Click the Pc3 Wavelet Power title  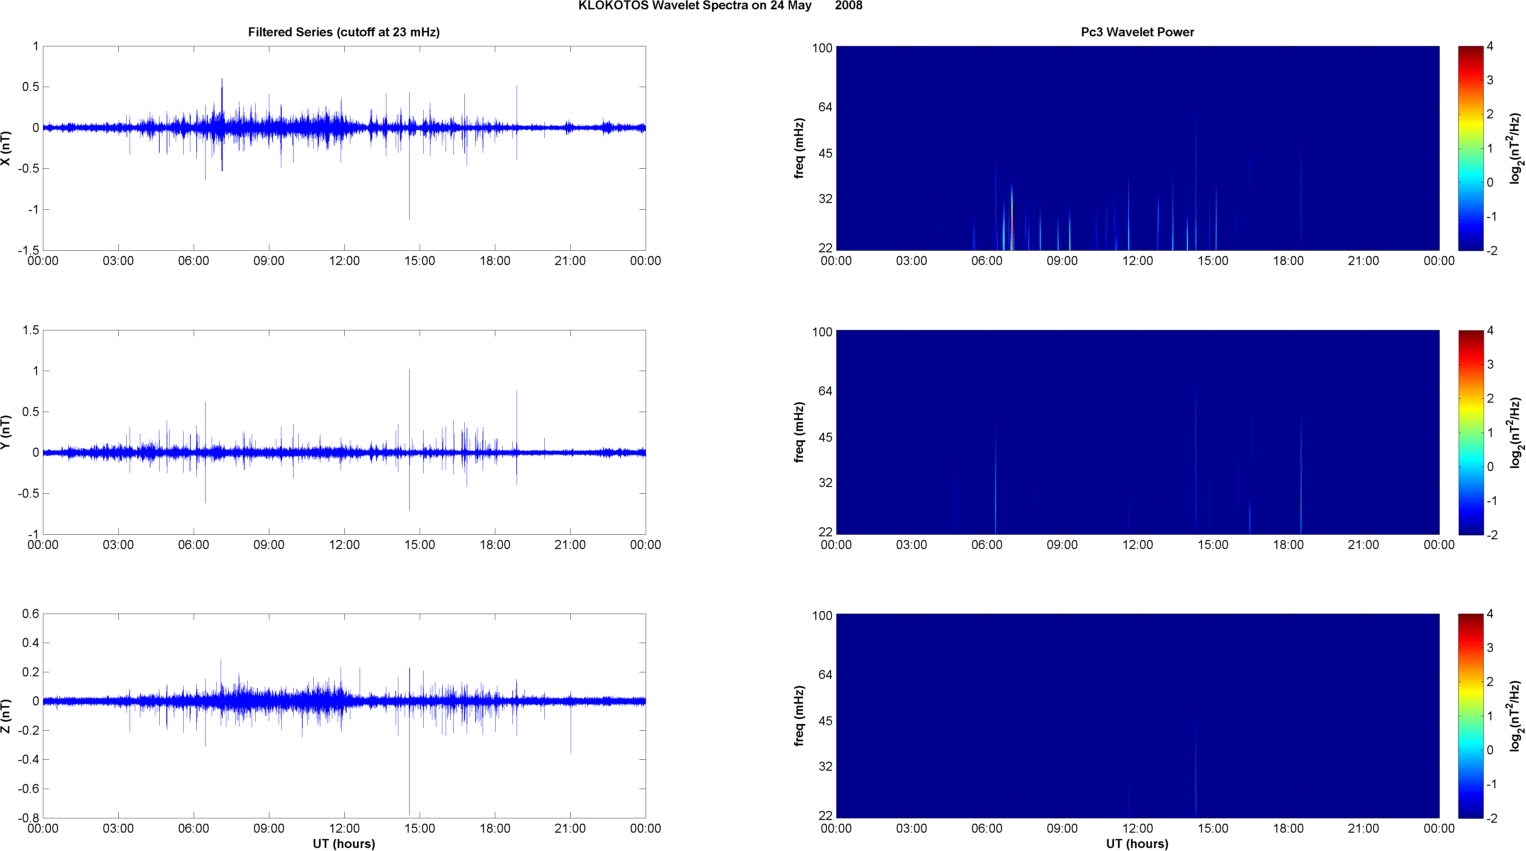[x=1137, y=32]
